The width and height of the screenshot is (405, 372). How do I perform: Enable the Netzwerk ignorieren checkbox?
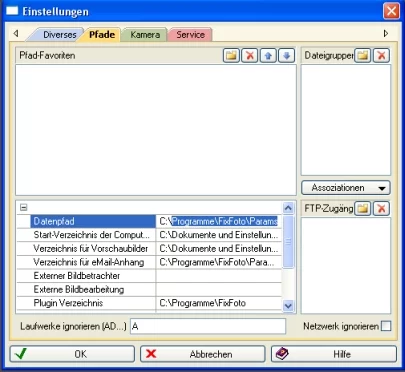[386, 326]
